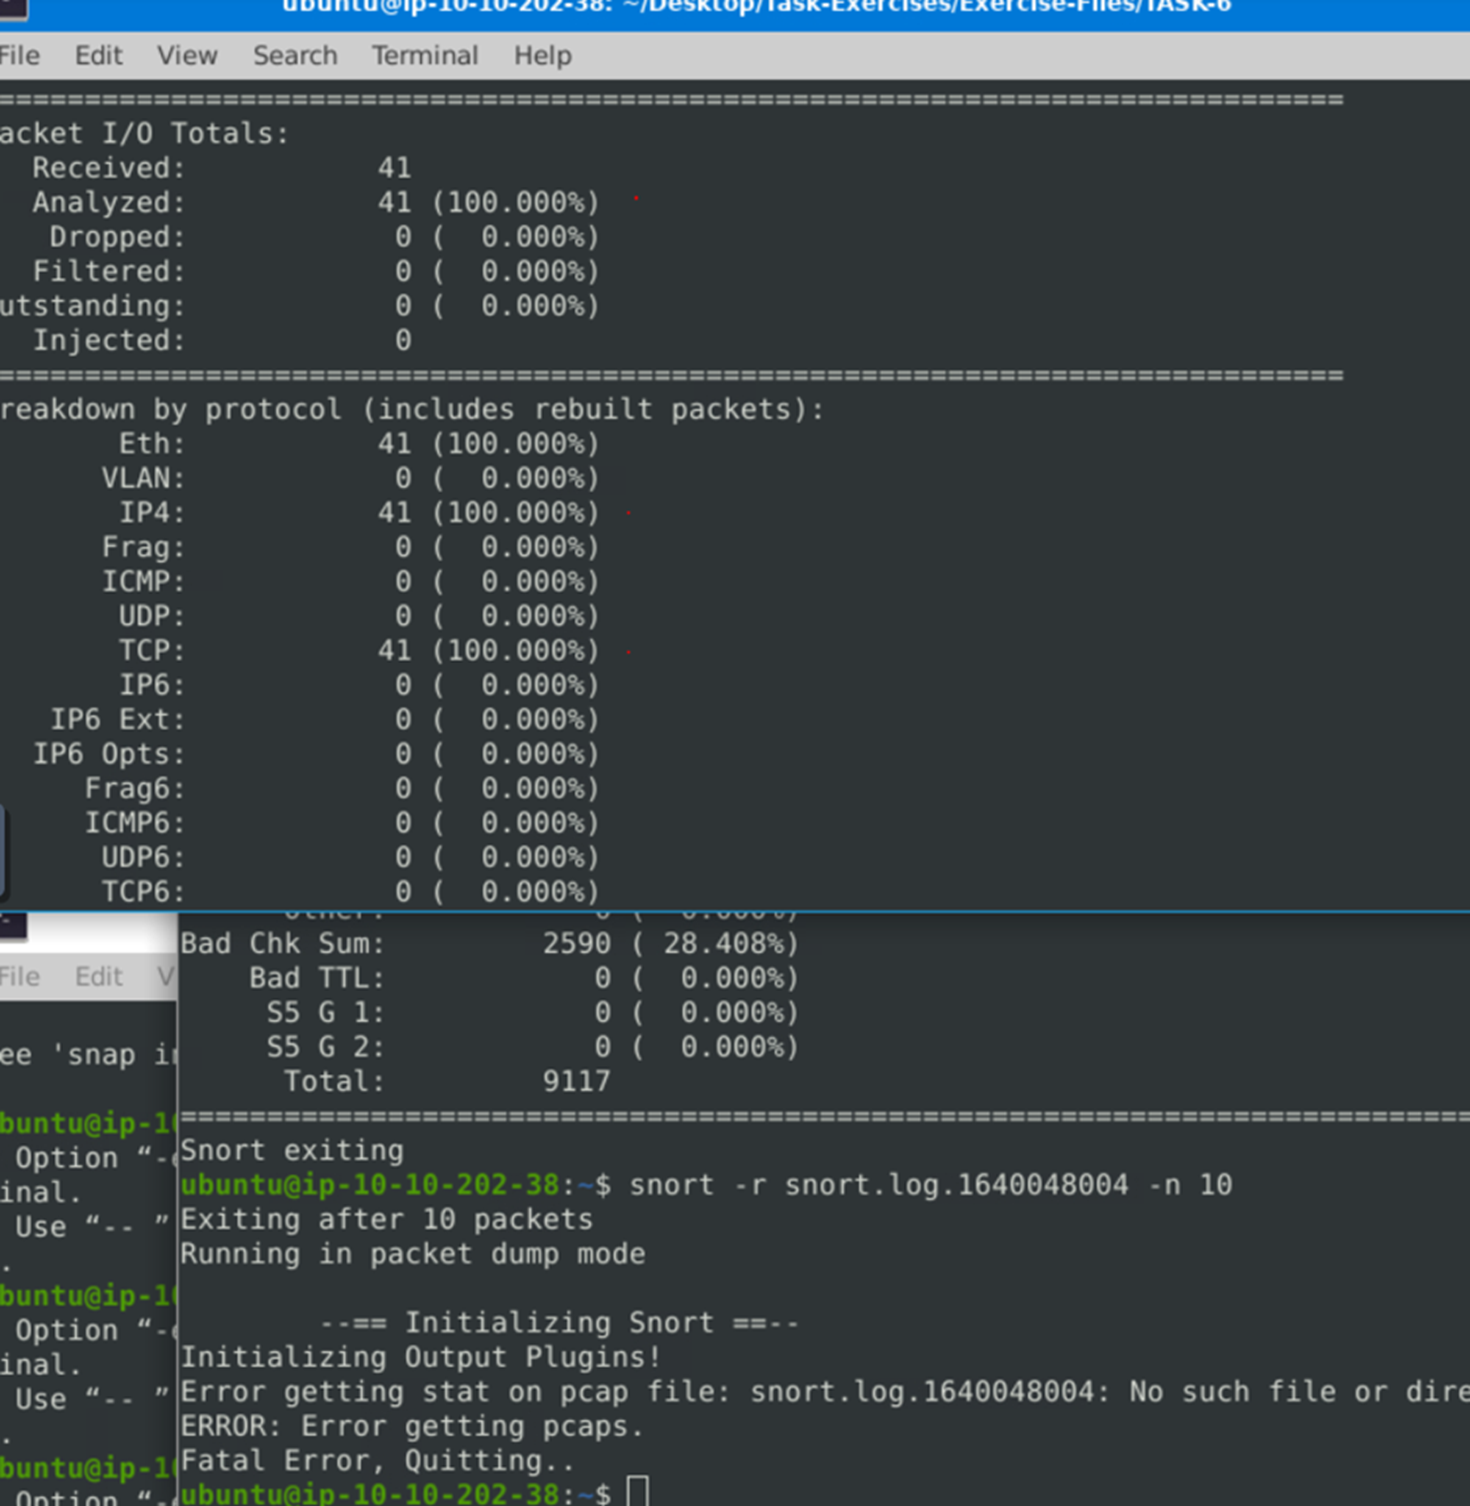Click the 'acket I/O Totals:' heading
Image resolution: width=1470 pixels, height=1506 pixels.
click(x=144, y=133)
